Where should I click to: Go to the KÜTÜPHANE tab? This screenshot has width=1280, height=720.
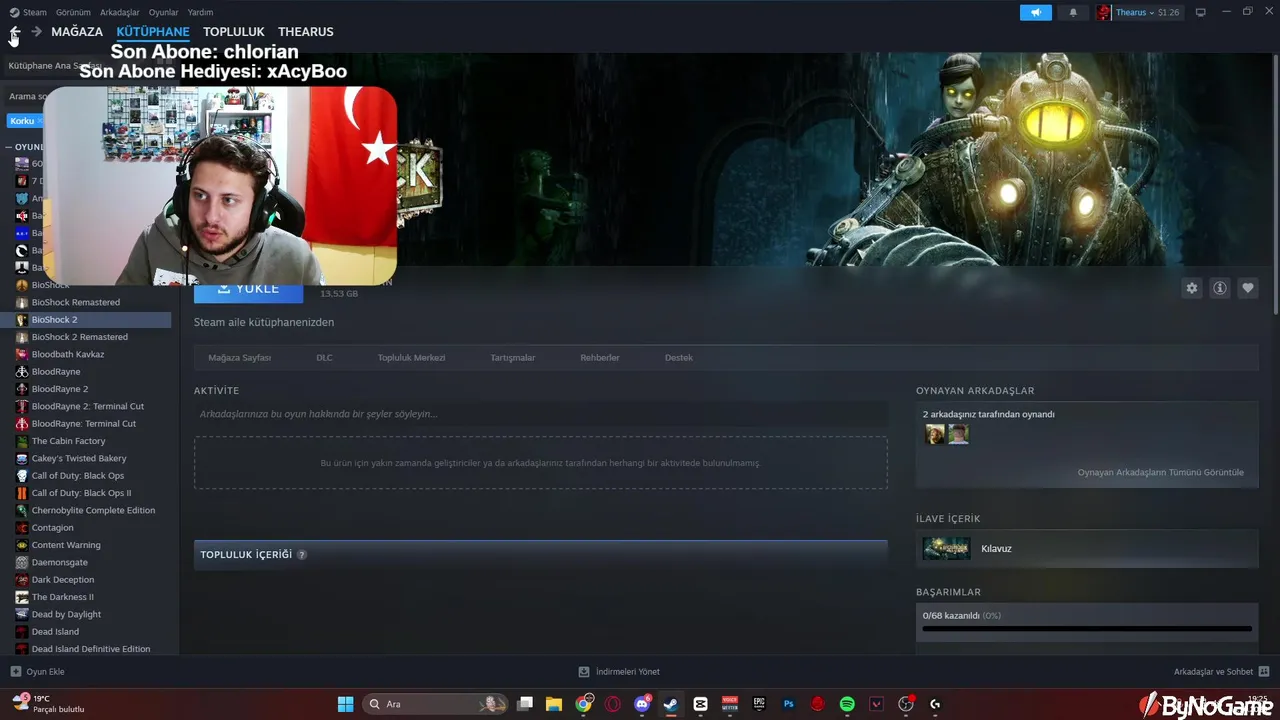point(153,32)
